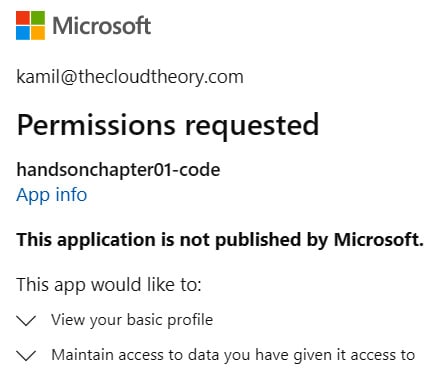Click the green square of the Microsoft logo
This screenshot has height=370, width=439.
(38, 18)
